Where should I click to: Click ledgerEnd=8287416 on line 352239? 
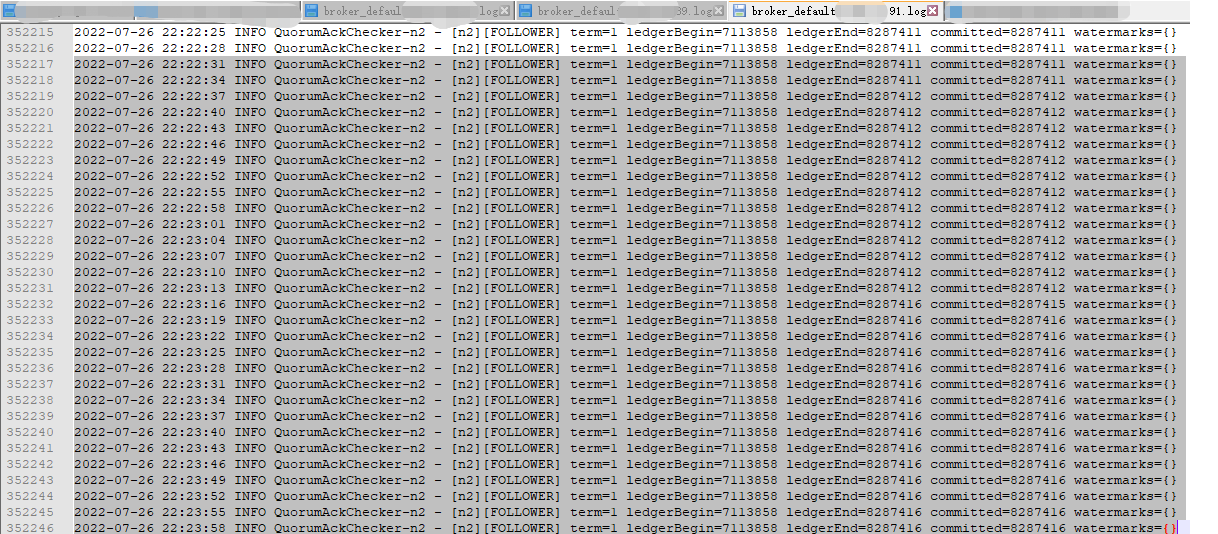point(854,416)
